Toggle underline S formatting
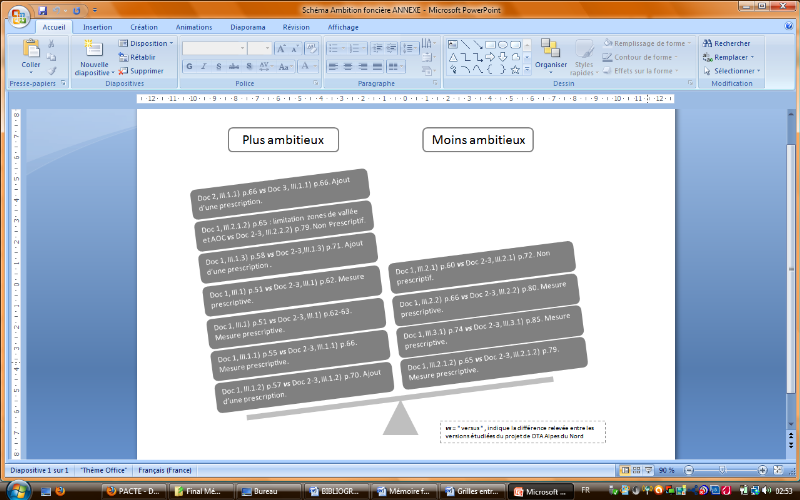 (218, 66)
